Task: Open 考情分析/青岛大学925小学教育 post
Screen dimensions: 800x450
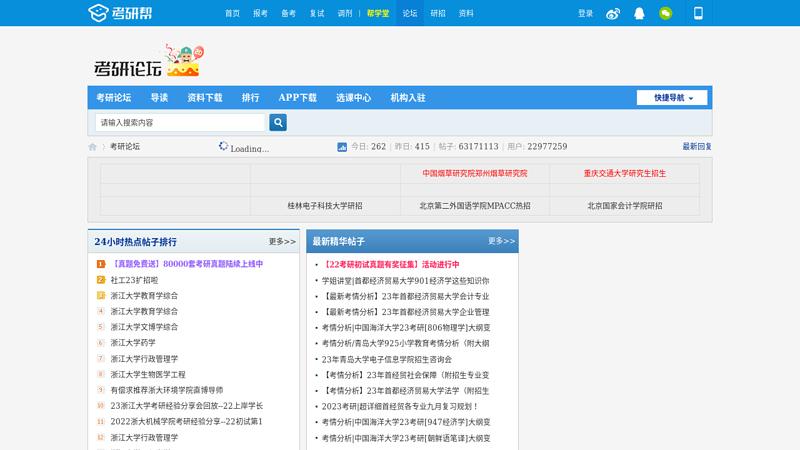Action: [405, 343]
